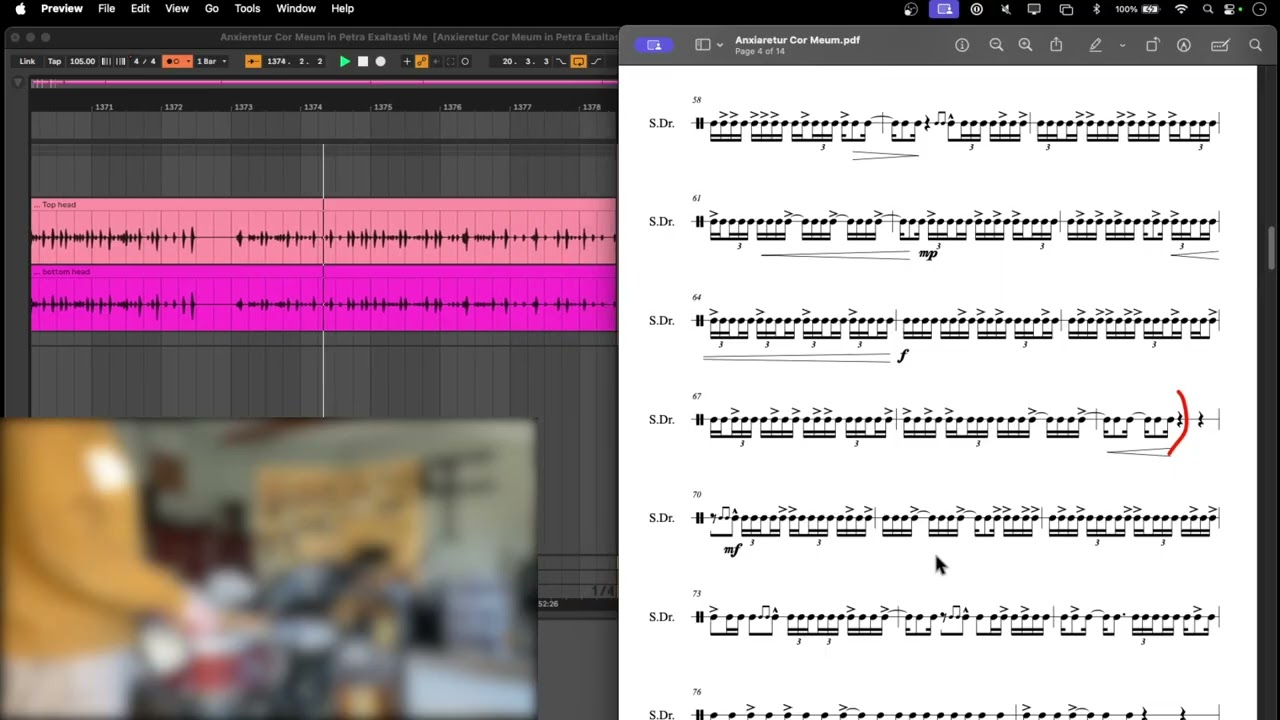Open the File menu
The height and width of the screenshot is (720, 1280).
tap(106, 9)
